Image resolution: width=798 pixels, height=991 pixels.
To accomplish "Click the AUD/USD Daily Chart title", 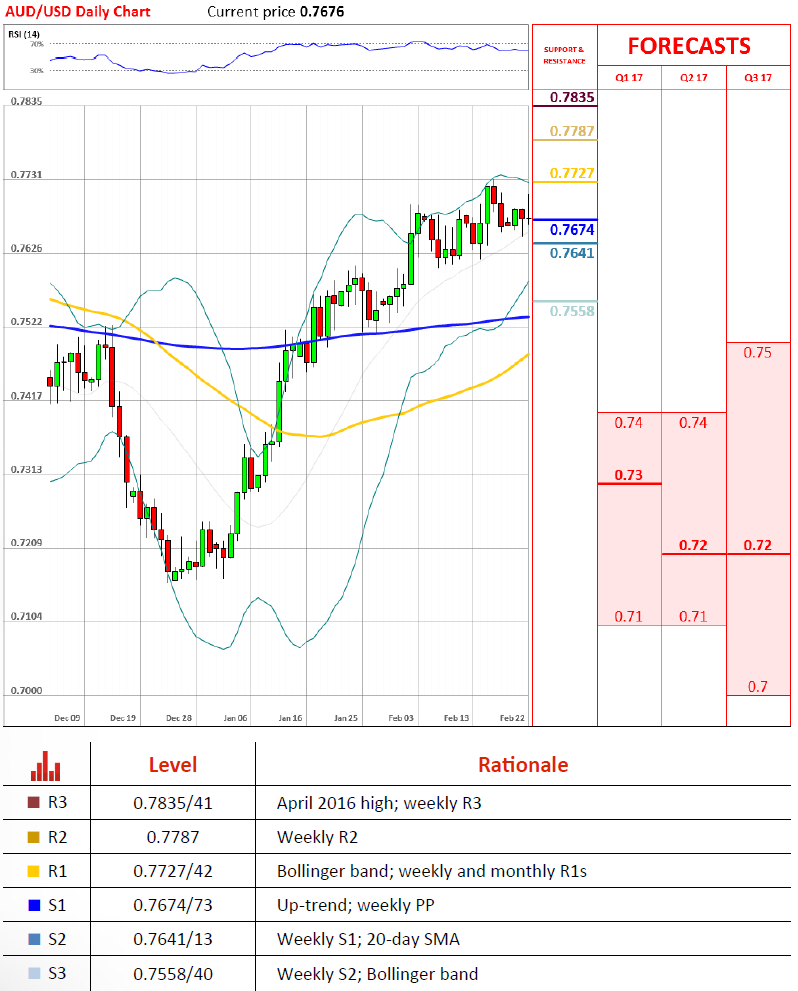I will coord(78,11).
